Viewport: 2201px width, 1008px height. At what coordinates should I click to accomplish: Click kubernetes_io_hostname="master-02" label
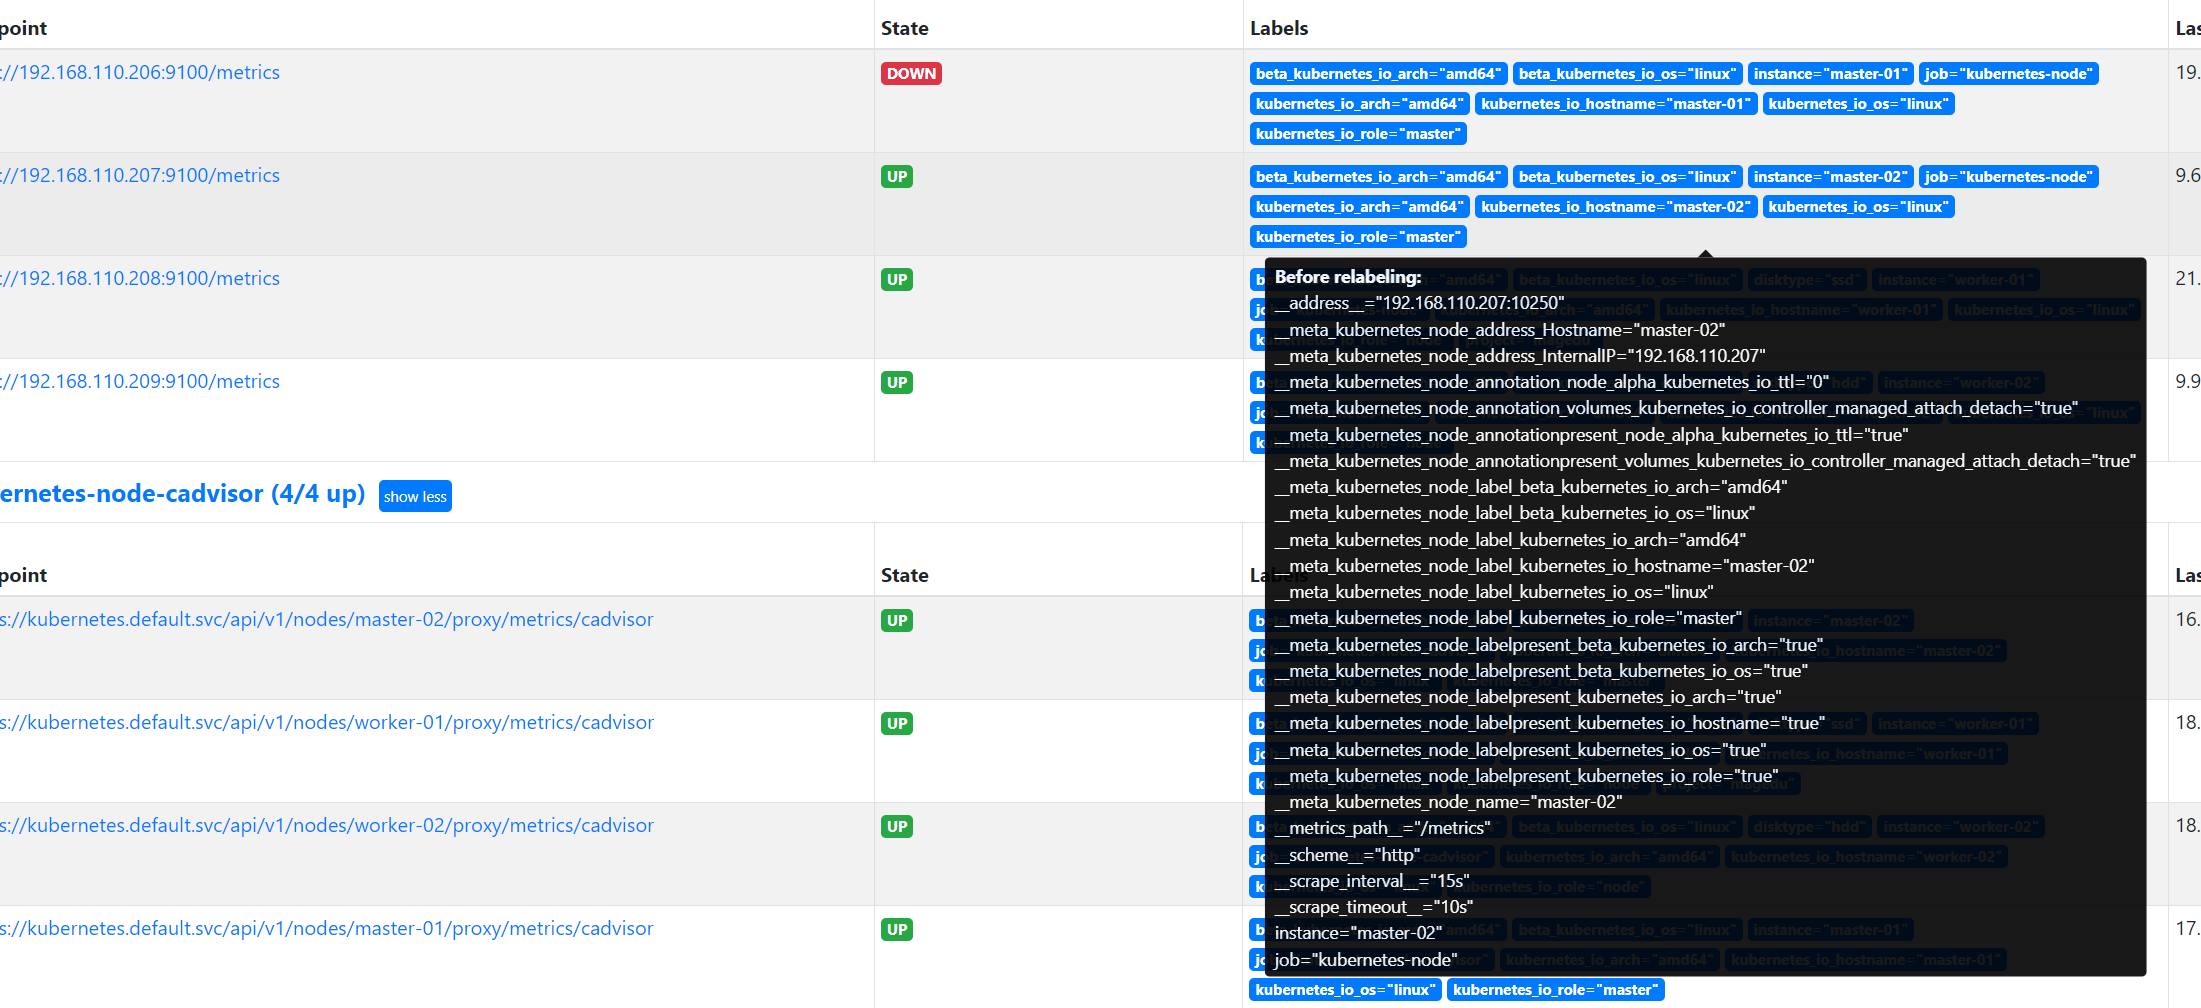[x=1616, y=207]
